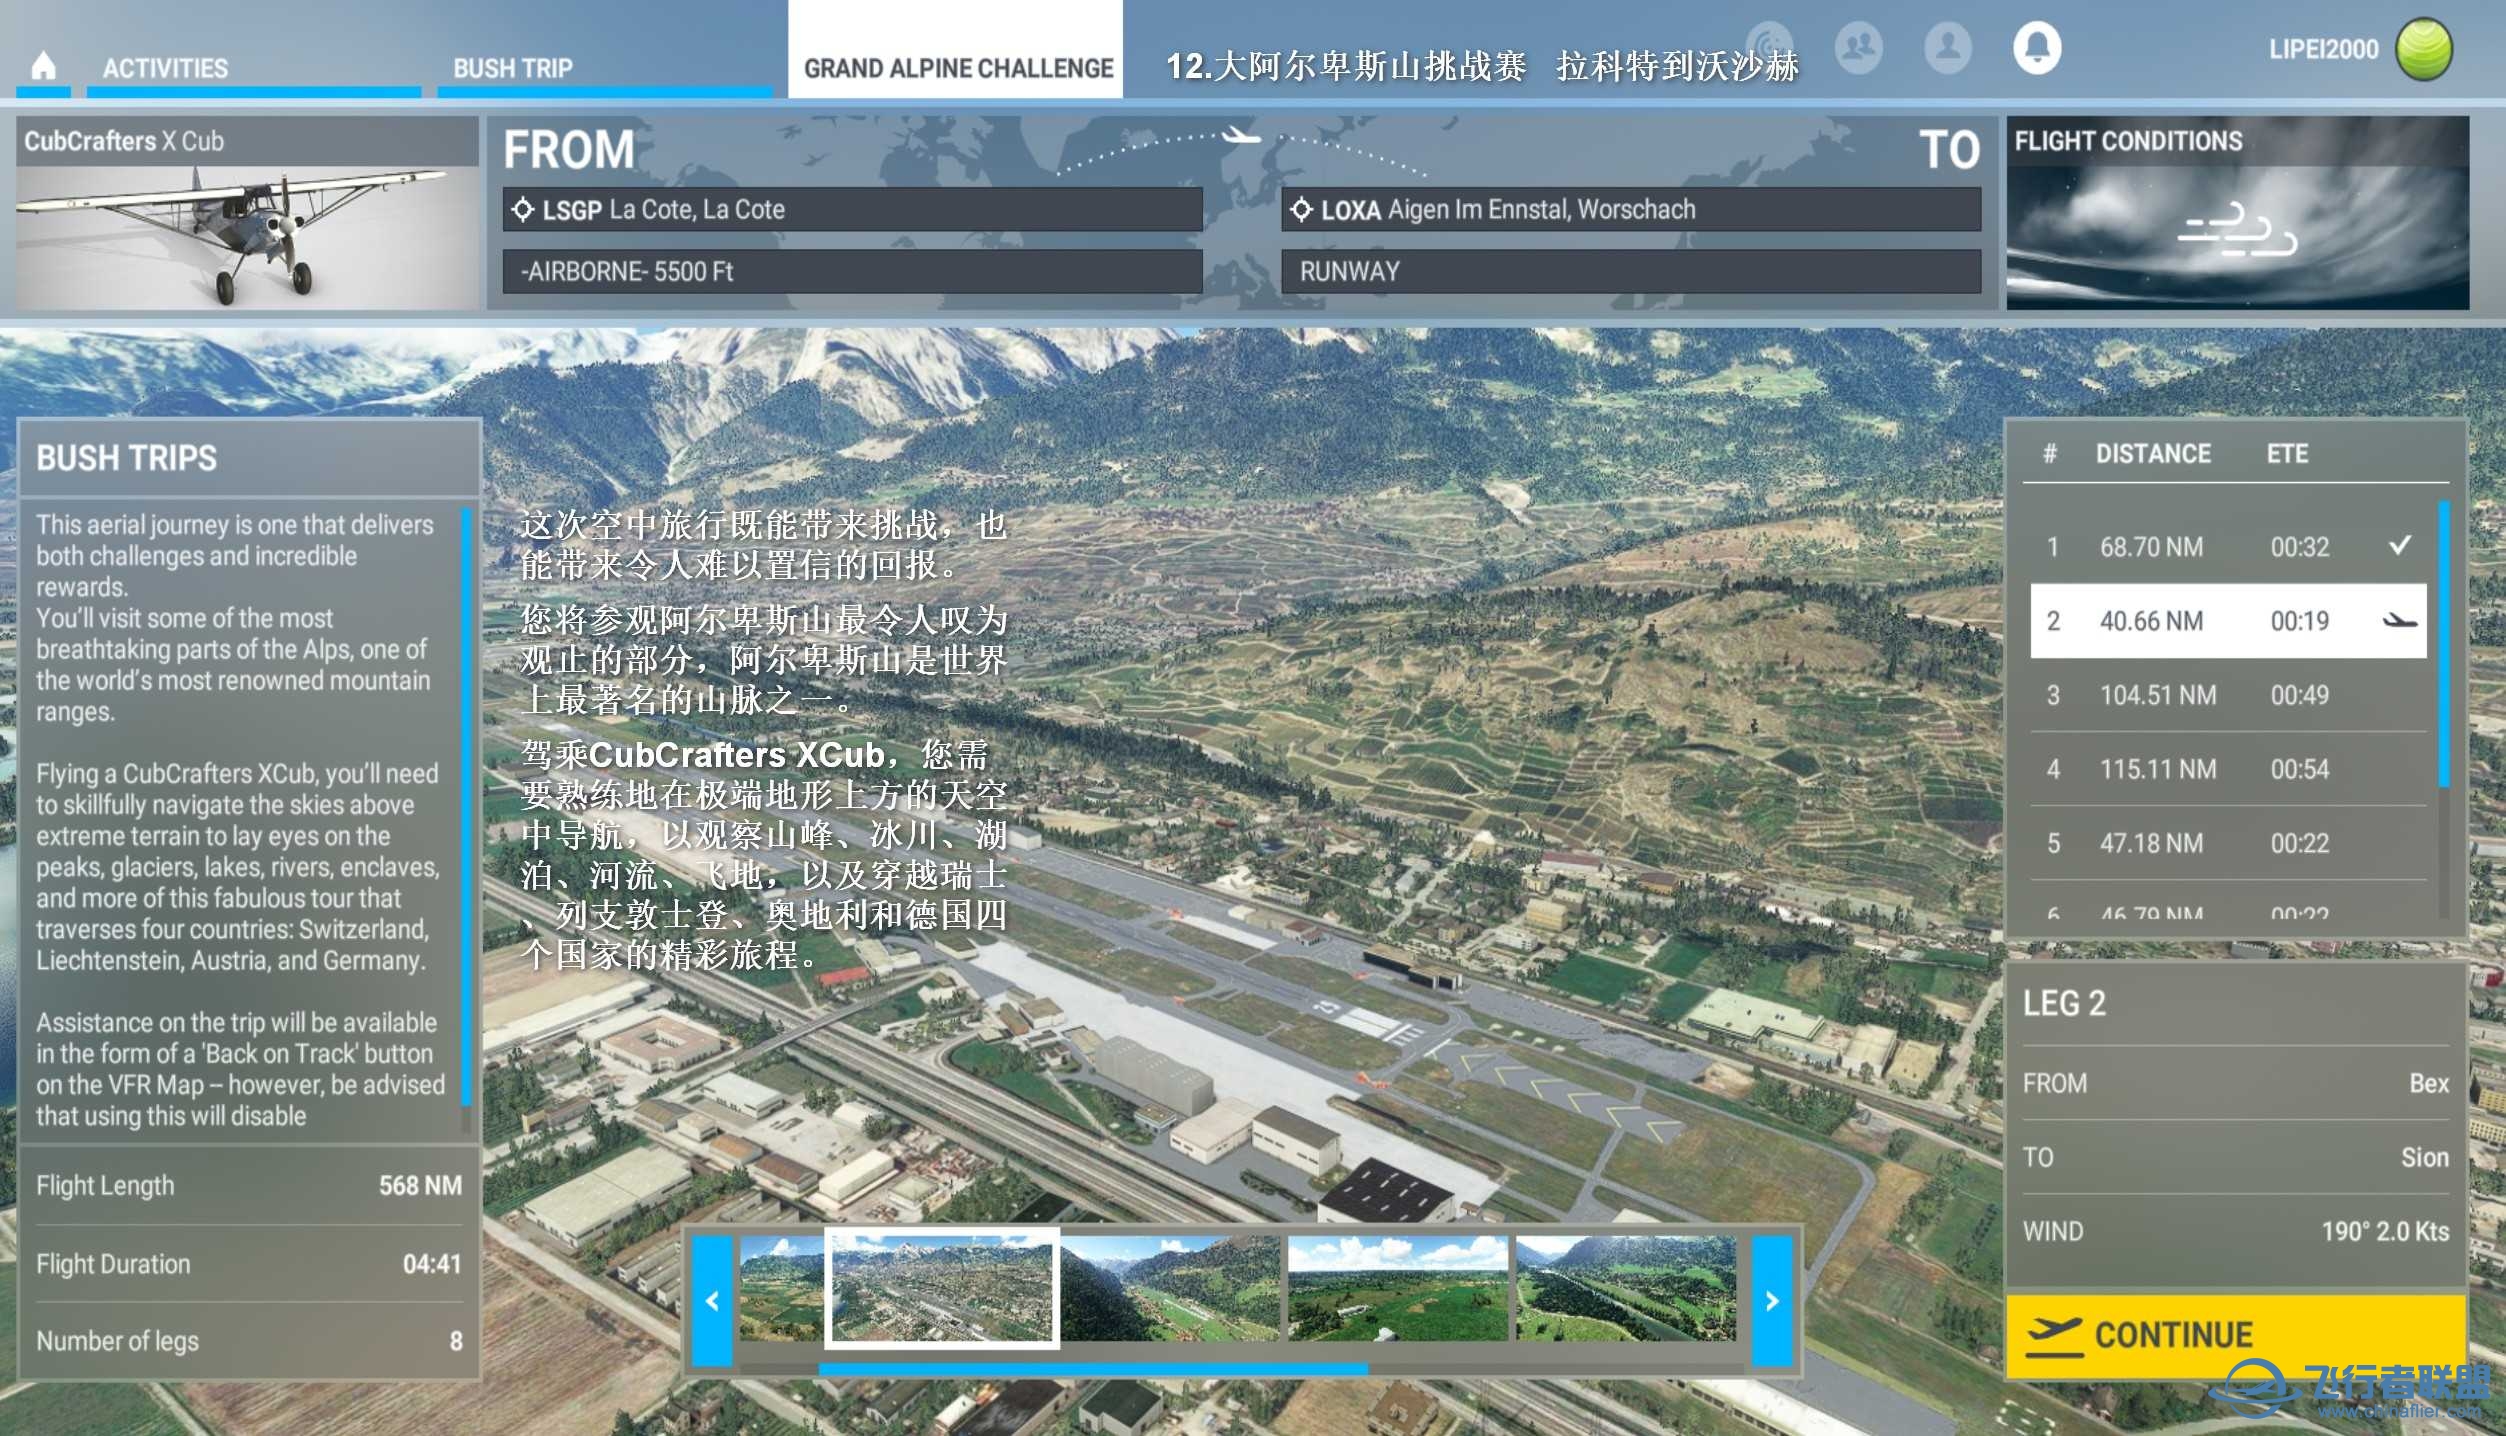This screenshot has width=2506, height=1436.
Task: Click the LIPEI2000 username
Action: [x=2322, y=49]
